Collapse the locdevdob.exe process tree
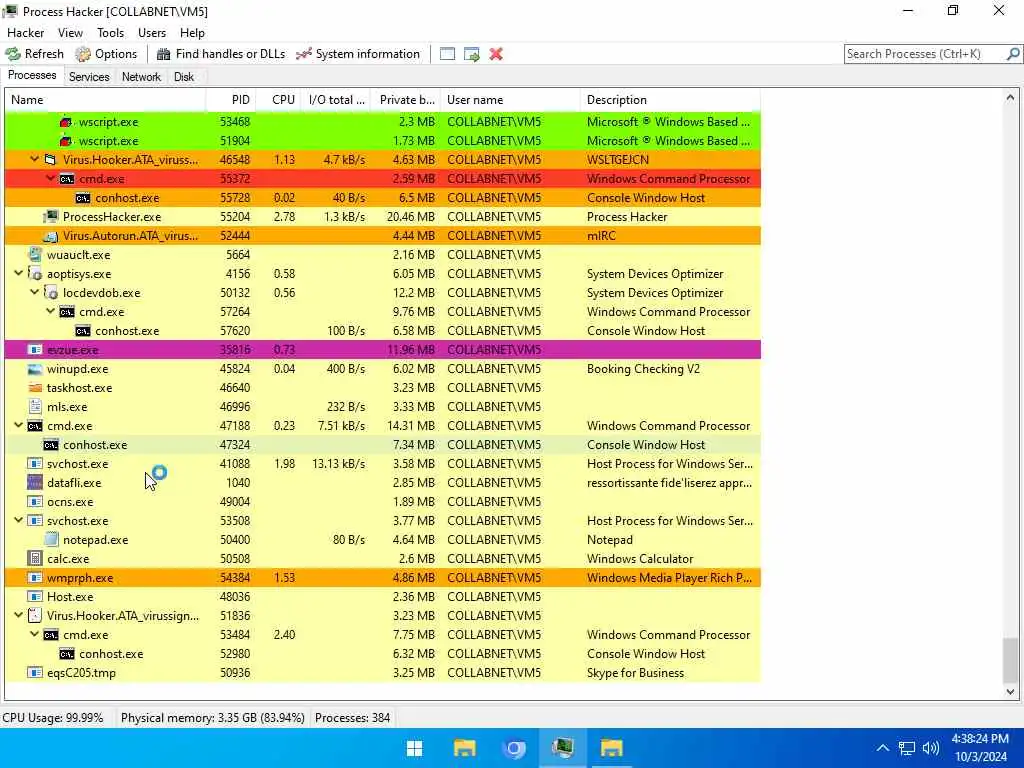Viewport: 1024px width, 768px height. (35, 293)
